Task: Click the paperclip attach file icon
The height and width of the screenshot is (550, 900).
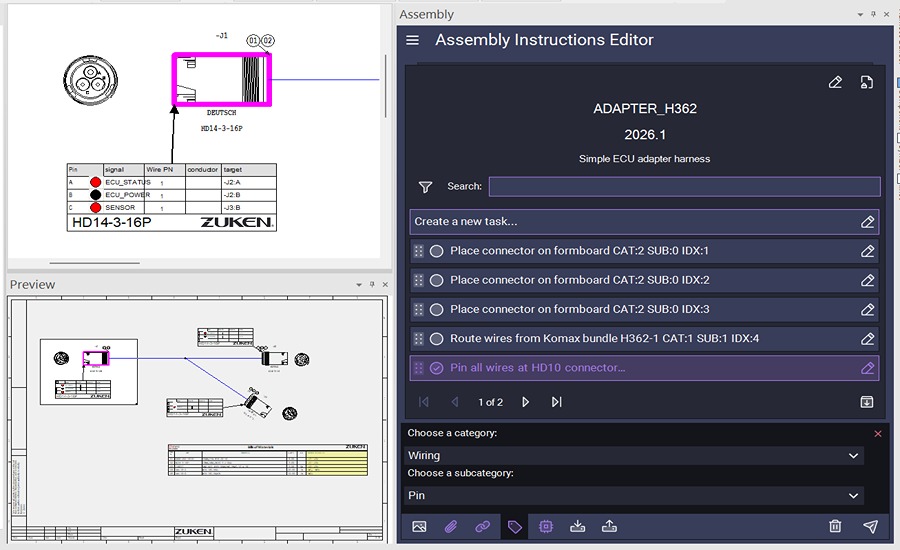Action: [451, 527]
